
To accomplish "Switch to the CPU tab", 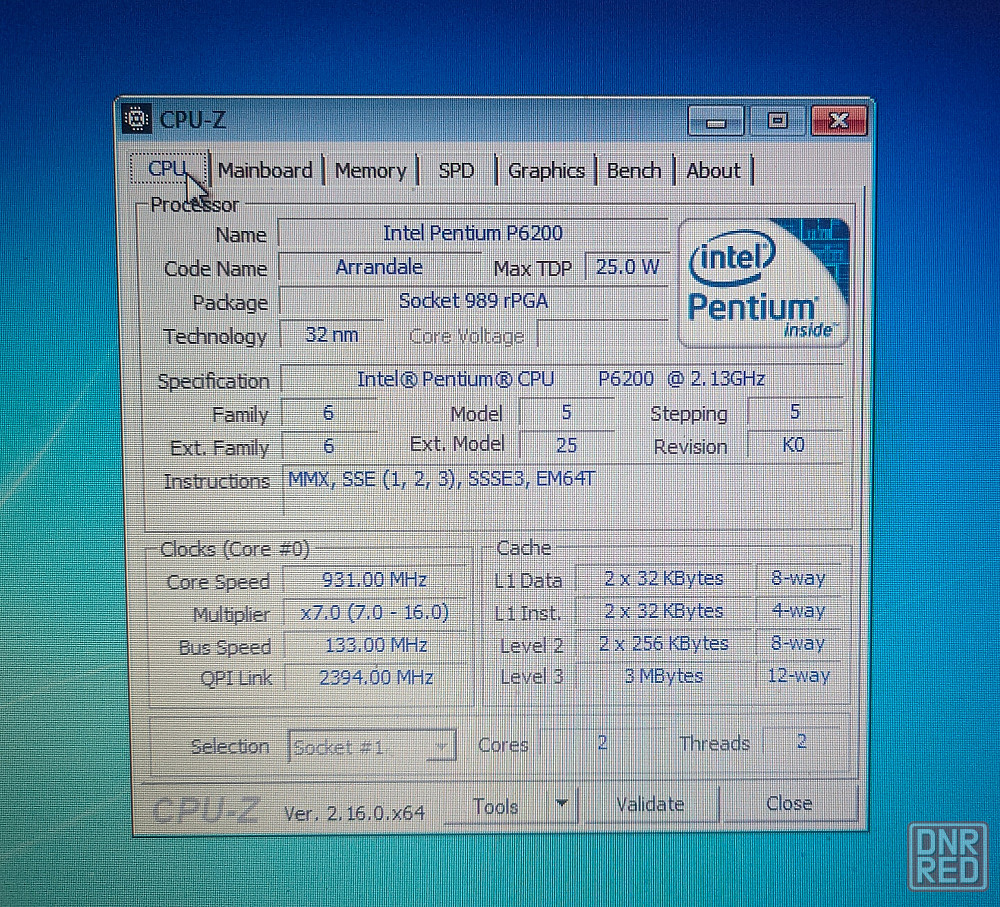I will pos(169,169).
